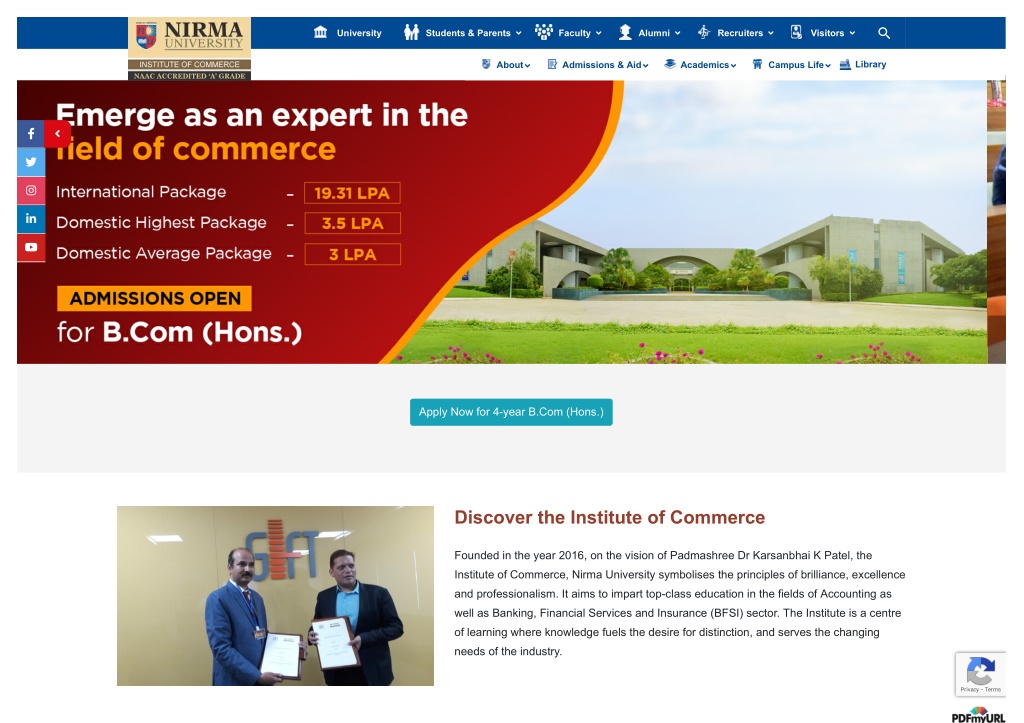Click the About shield icon

click(x=486, y=64)
